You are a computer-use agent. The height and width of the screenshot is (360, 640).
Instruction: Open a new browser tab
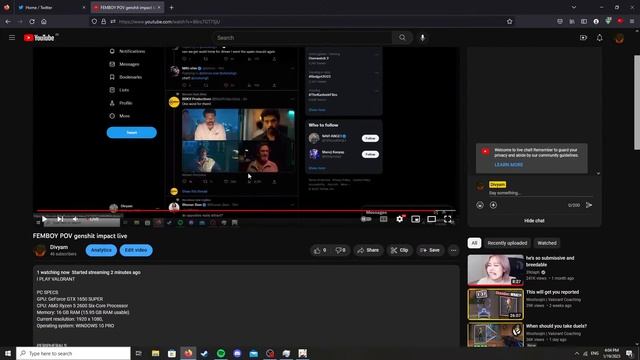click(x=171, y=7)
